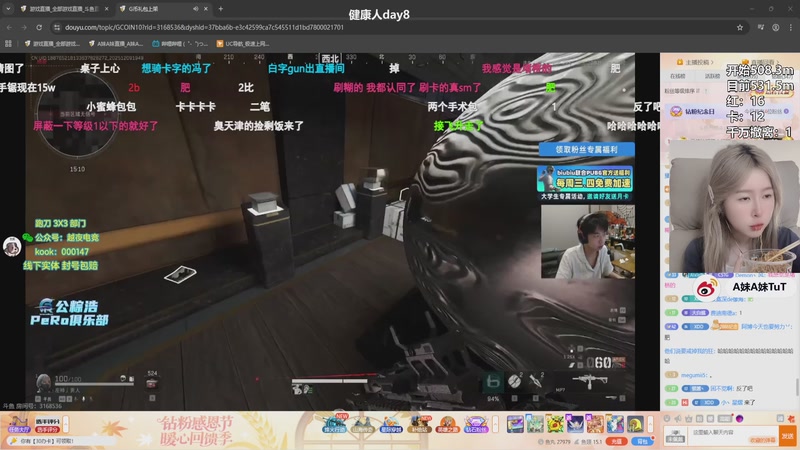Open the apps grid in bookmarks bar
Viewport: 800px width, 450px height.
(x=8, y=44)
